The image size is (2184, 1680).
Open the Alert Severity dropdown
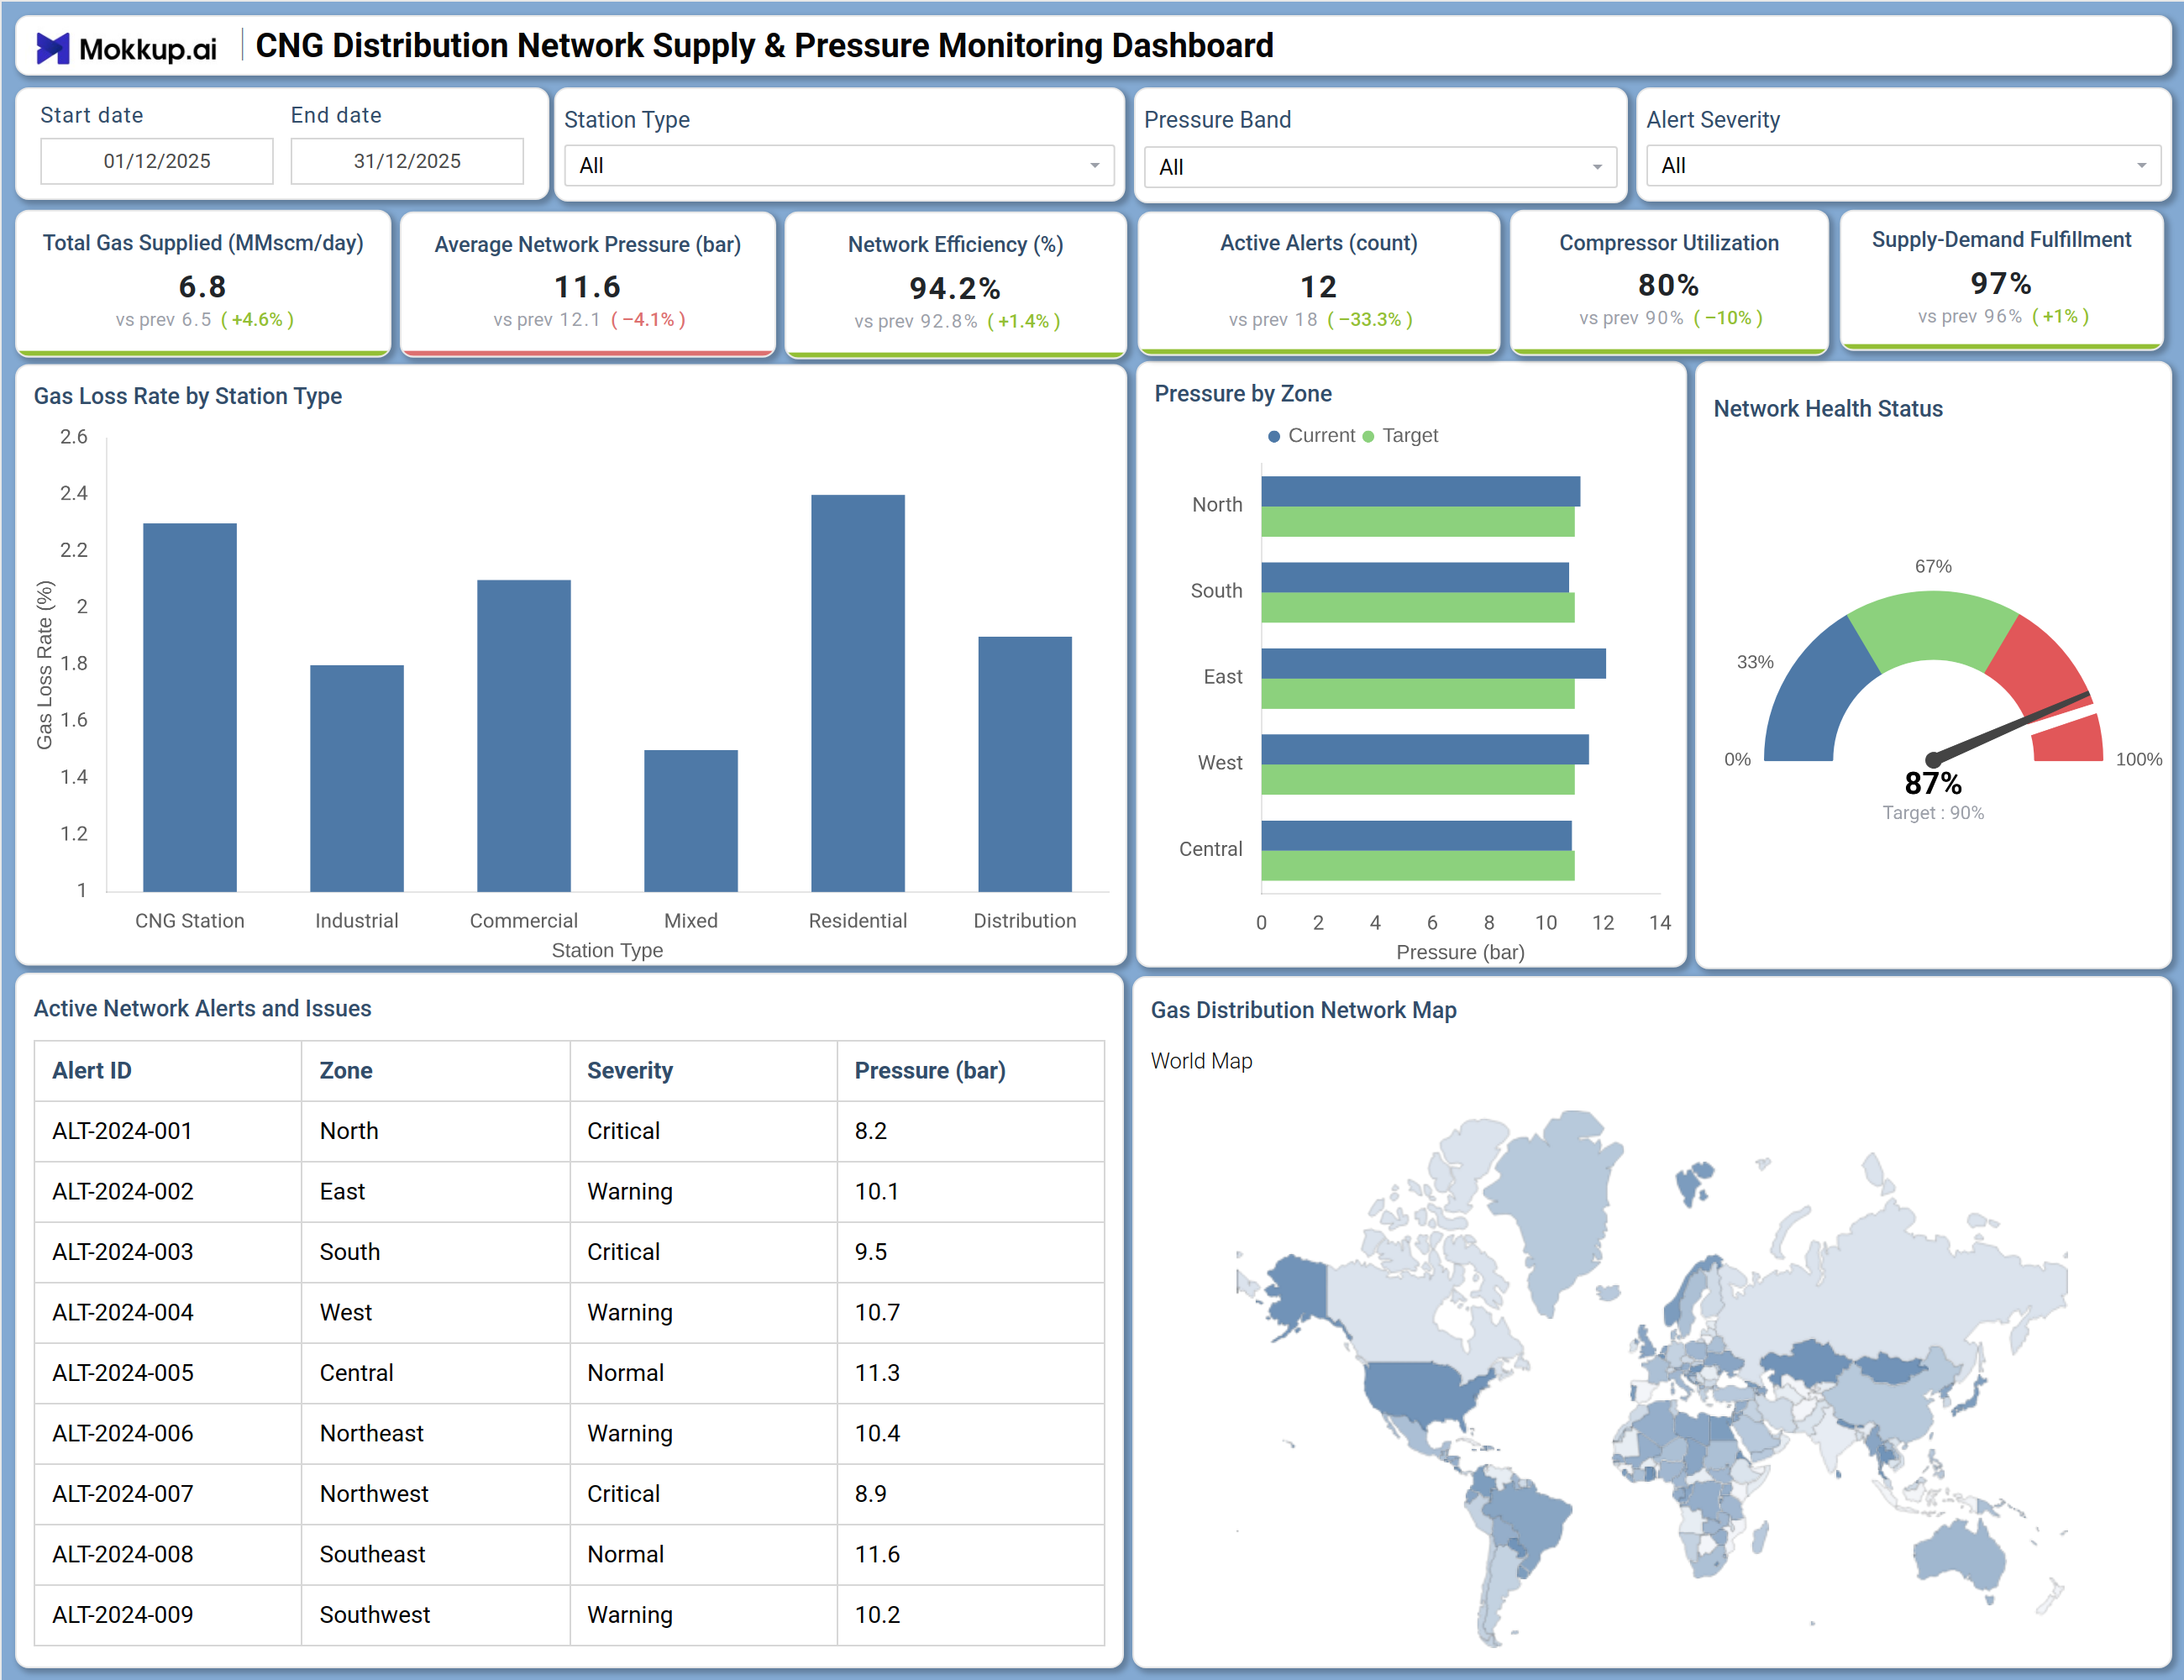1903,166
